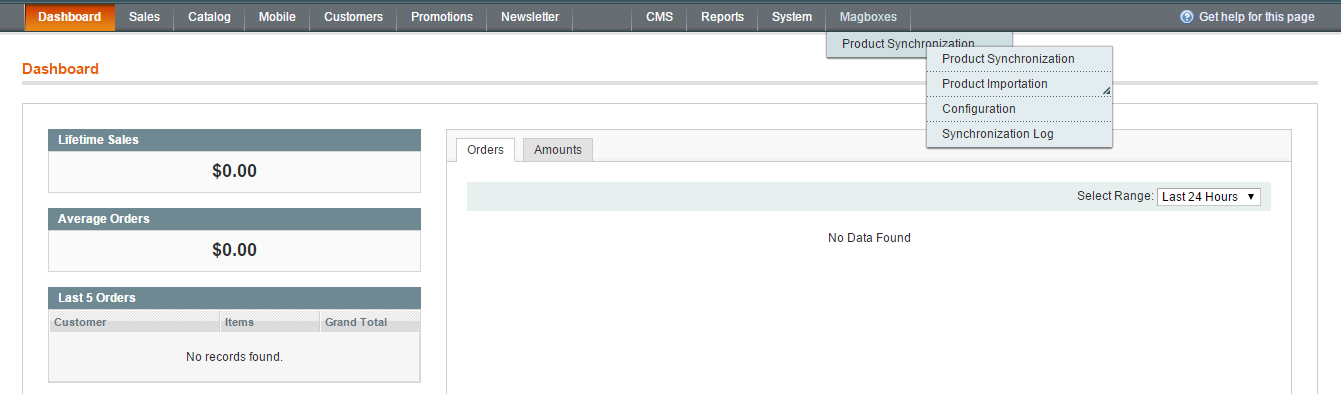Open the Sales menu

coord(144,17)
